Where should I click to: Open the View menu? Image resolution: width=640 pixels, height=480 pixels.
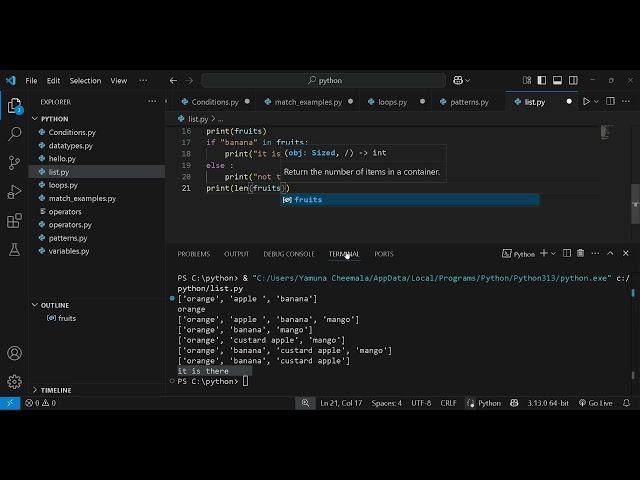tap(119, 80)
